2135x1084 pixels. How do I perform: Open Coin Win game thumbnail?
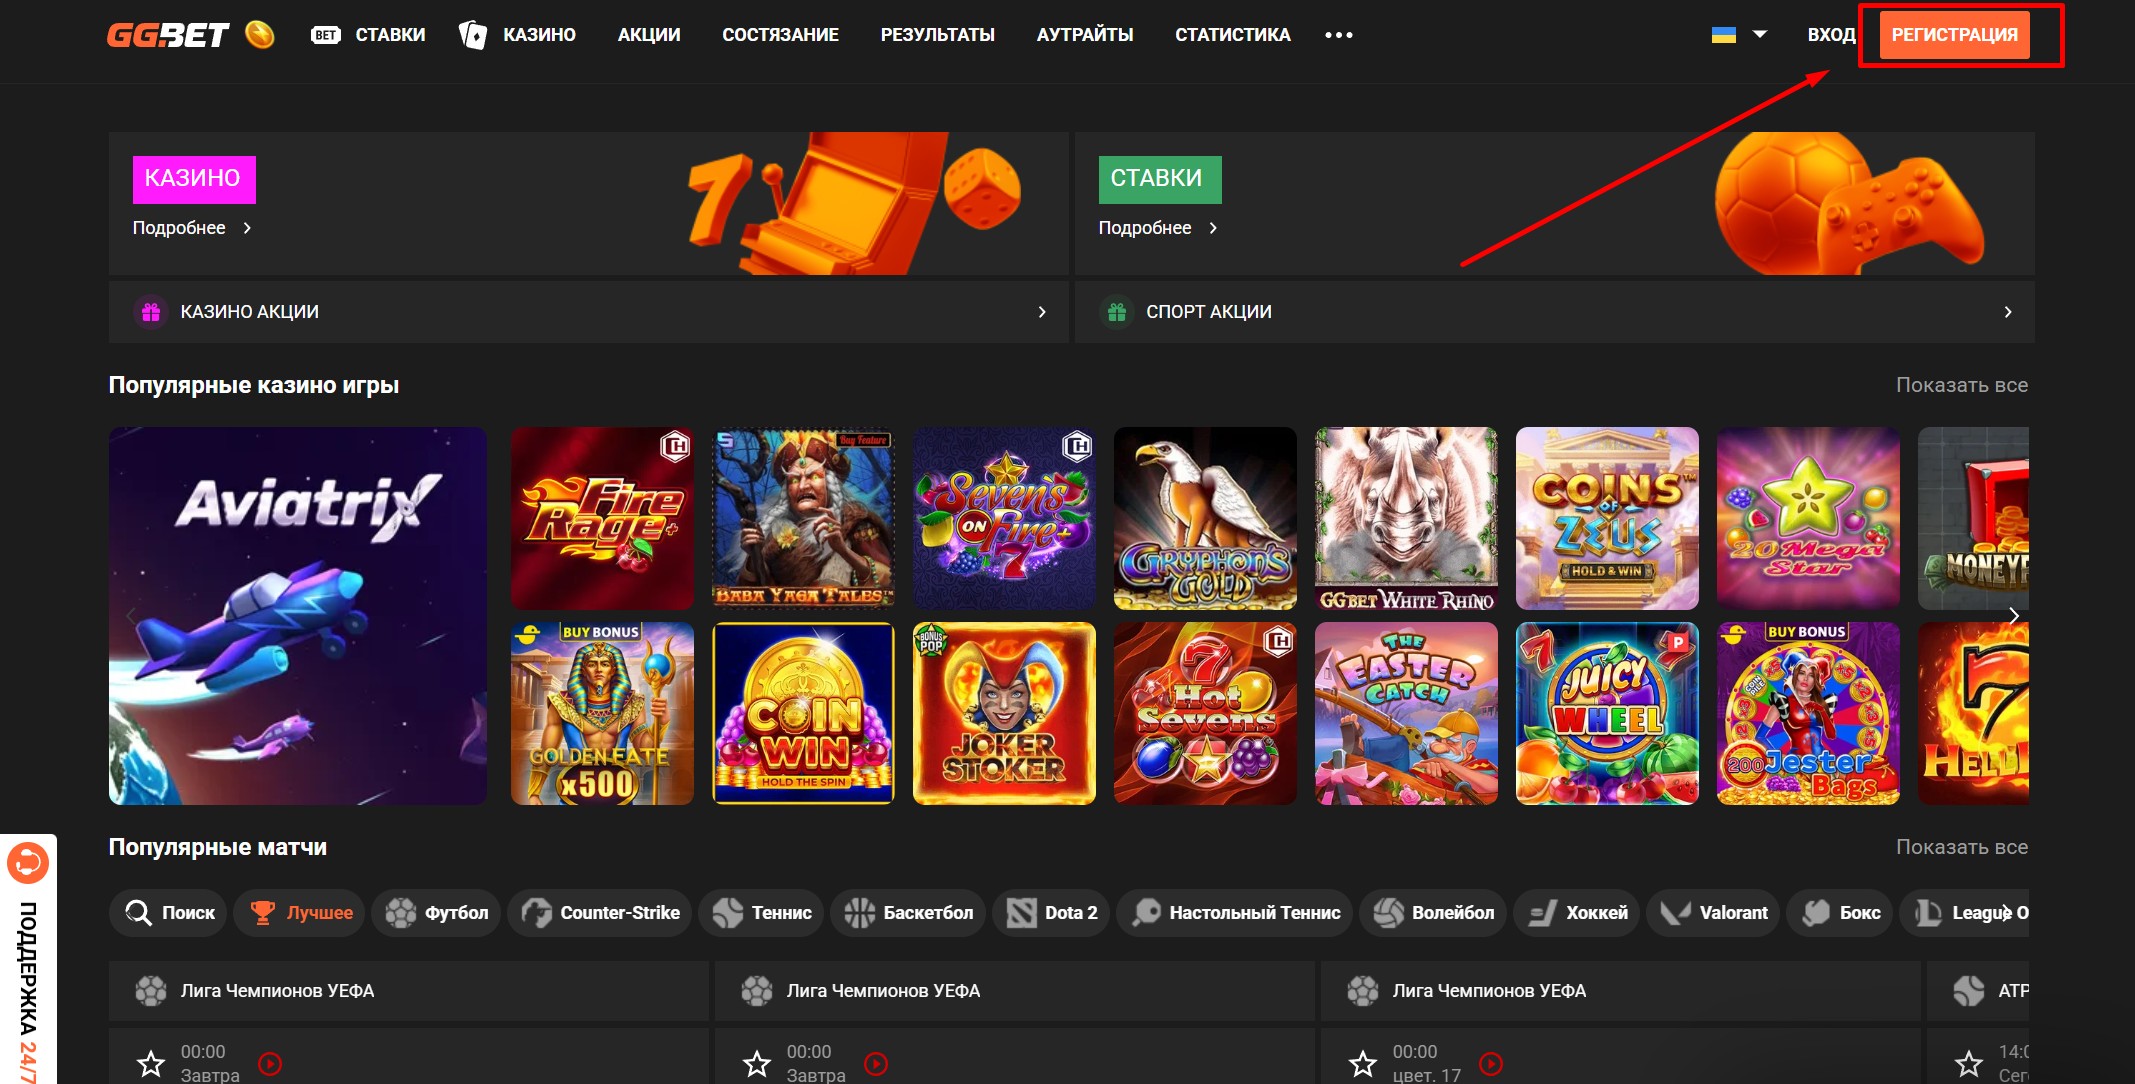pos(803,713)
